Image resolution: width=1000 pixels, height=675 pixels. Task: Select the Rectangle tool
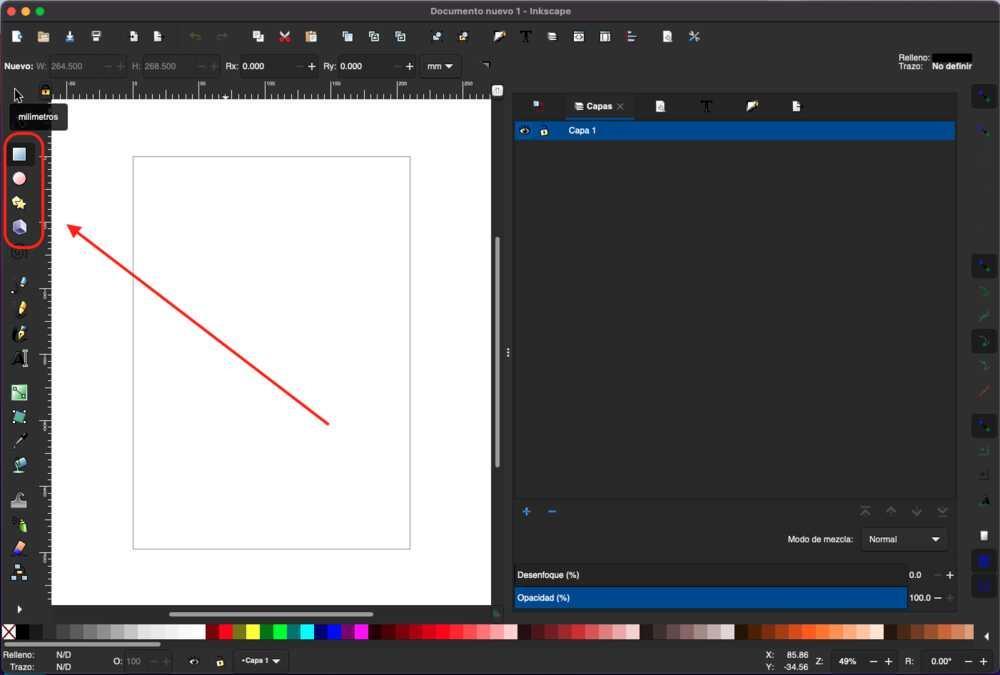[19, 154]
